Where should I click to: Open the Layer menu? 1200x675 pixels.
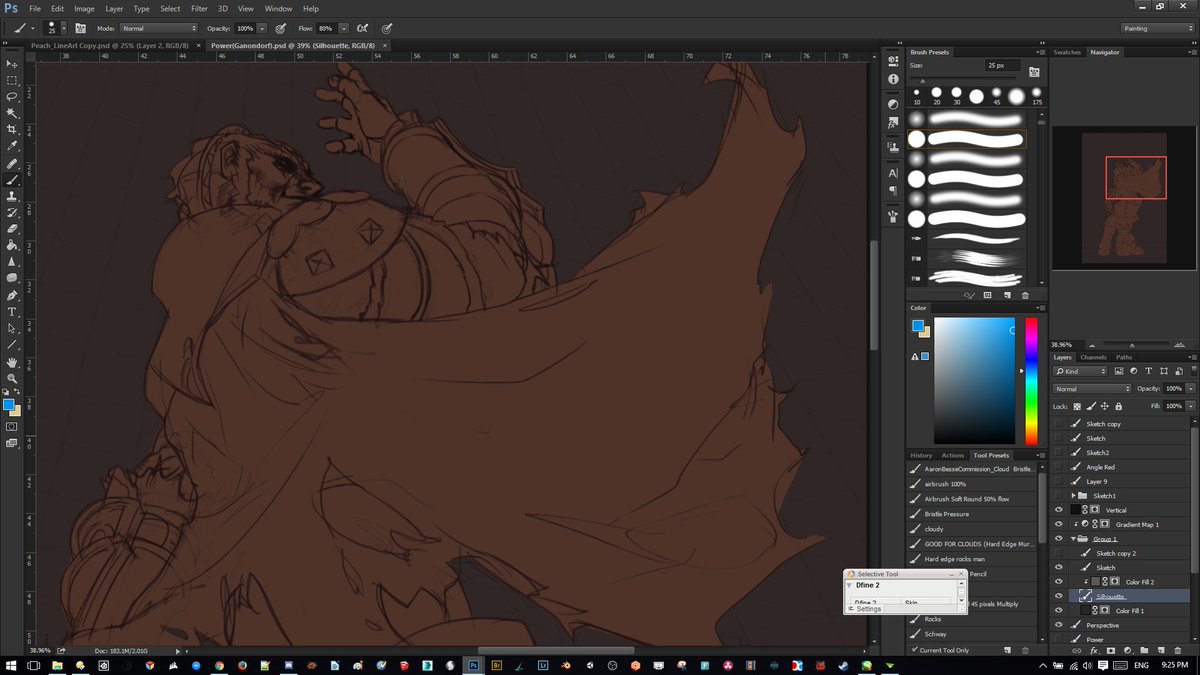114,8
